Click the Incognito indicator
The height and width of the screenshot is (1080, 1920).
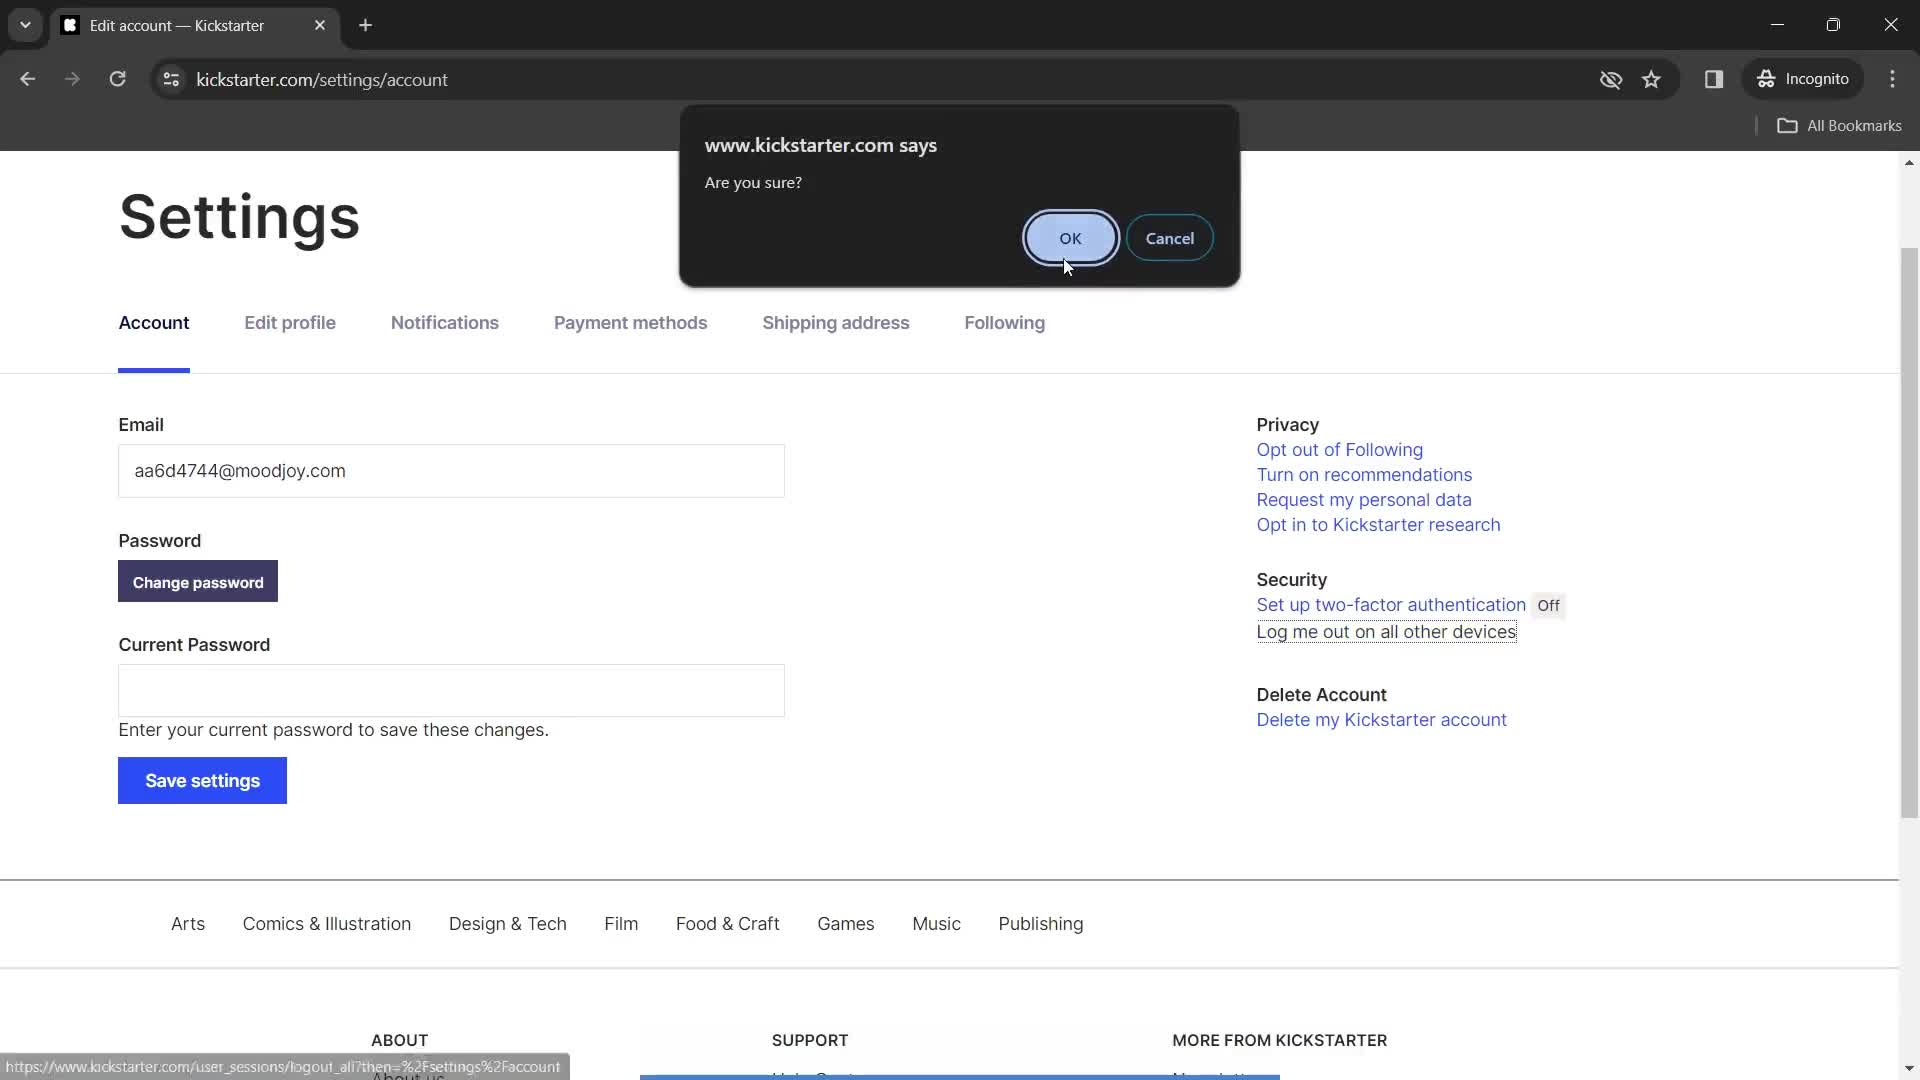(1803, 79)
